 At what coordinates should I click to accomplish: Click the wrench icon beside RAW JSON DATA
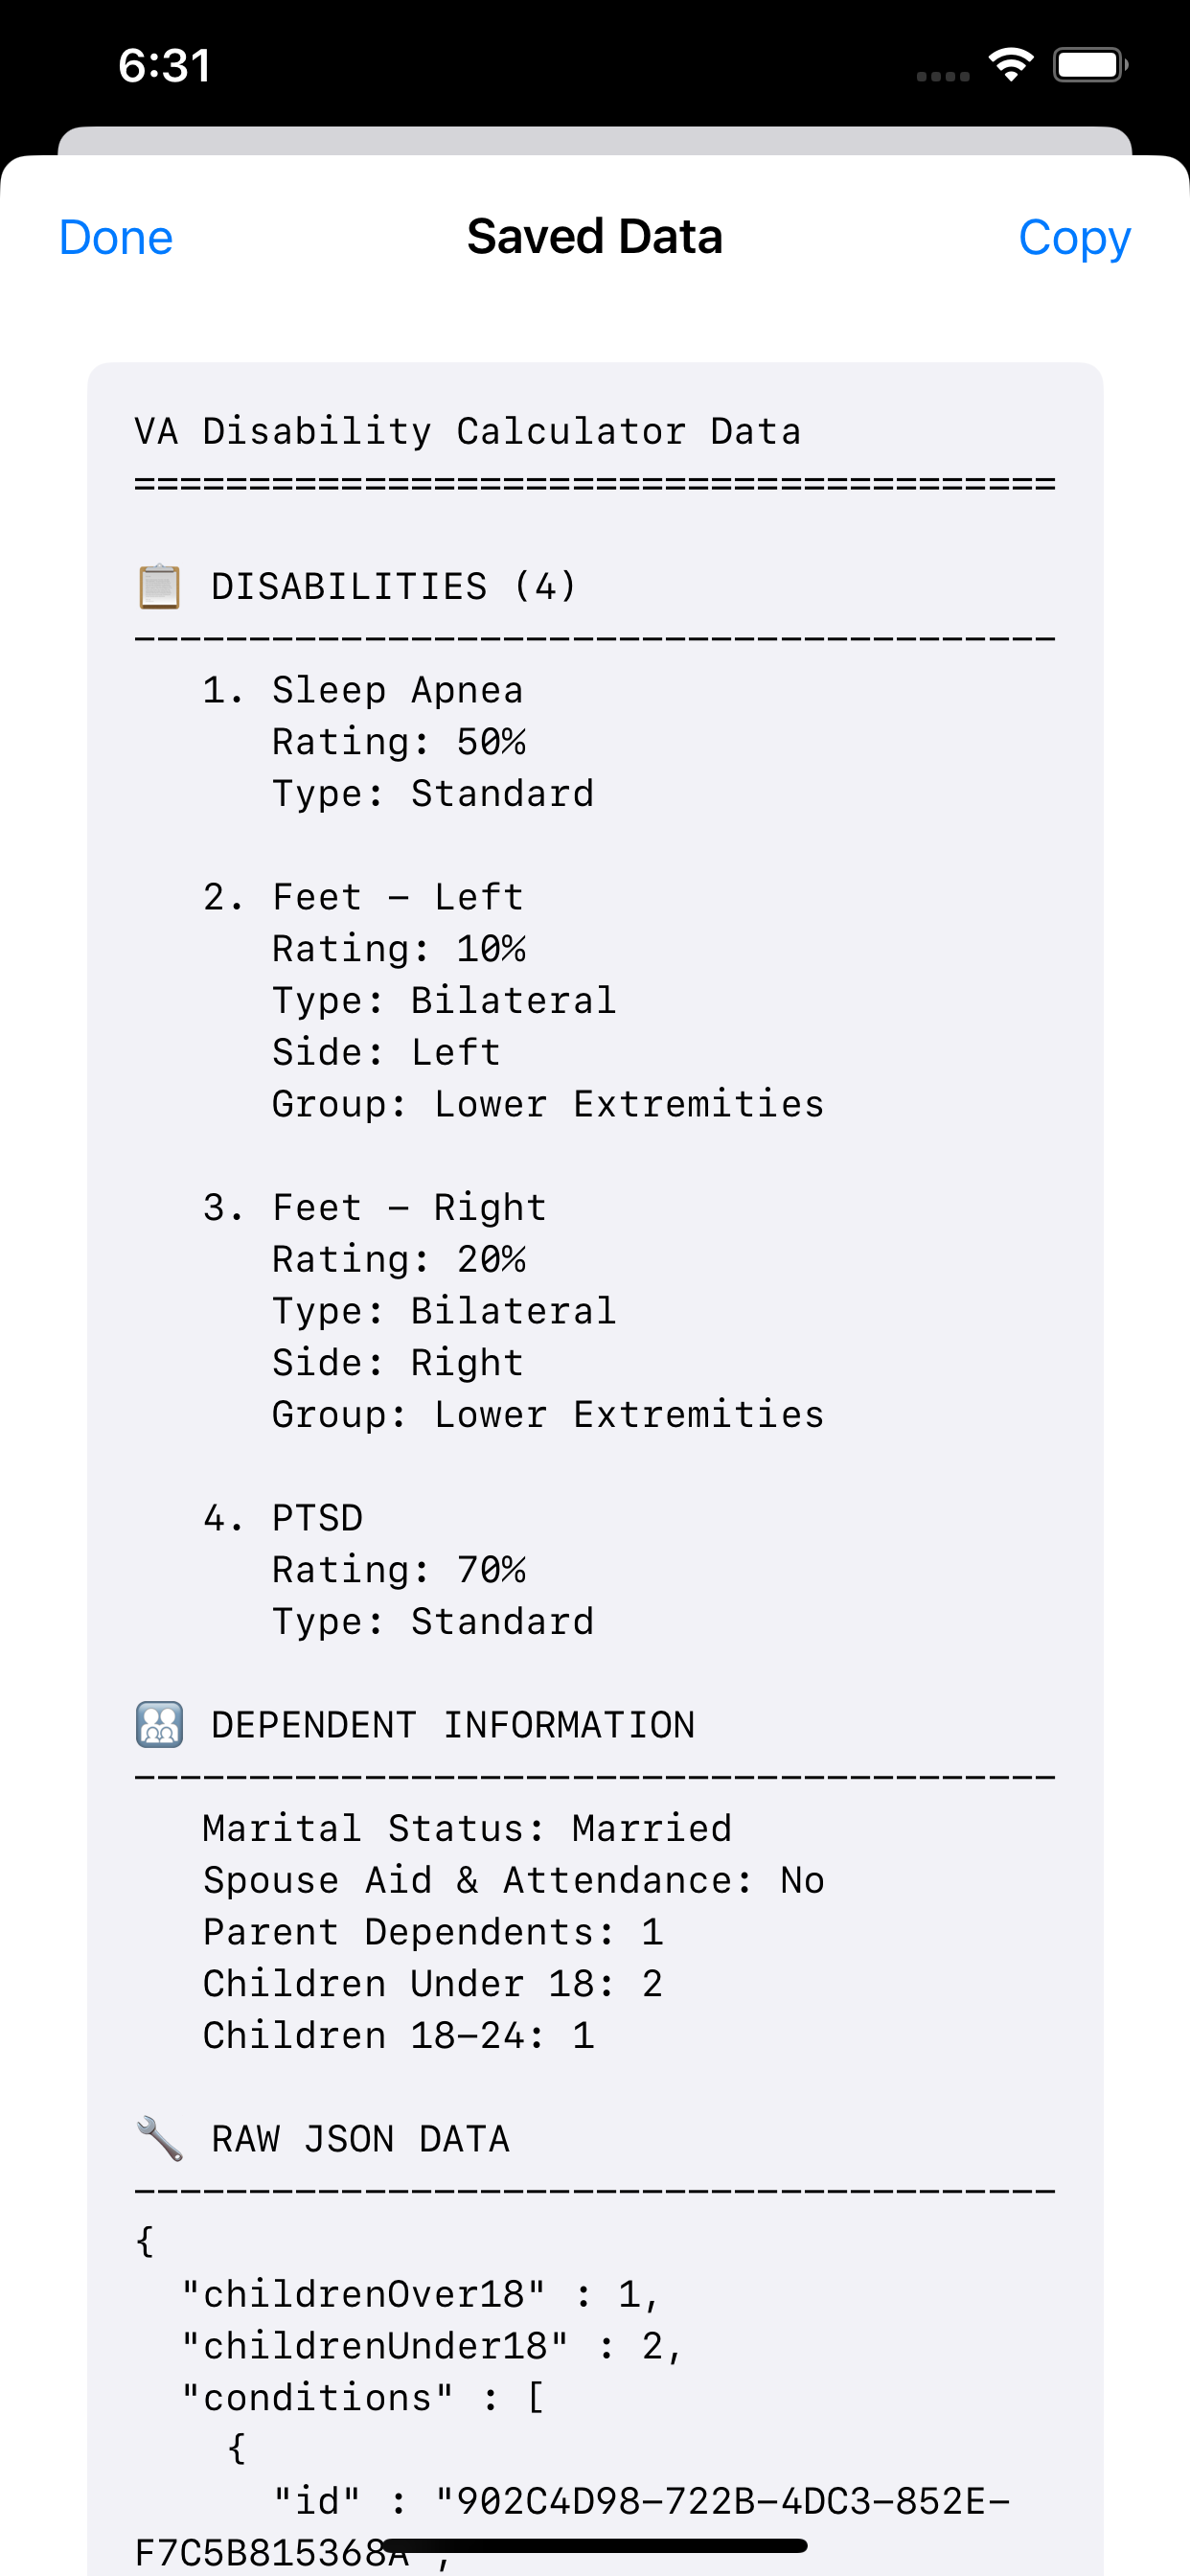[159, 2139]
